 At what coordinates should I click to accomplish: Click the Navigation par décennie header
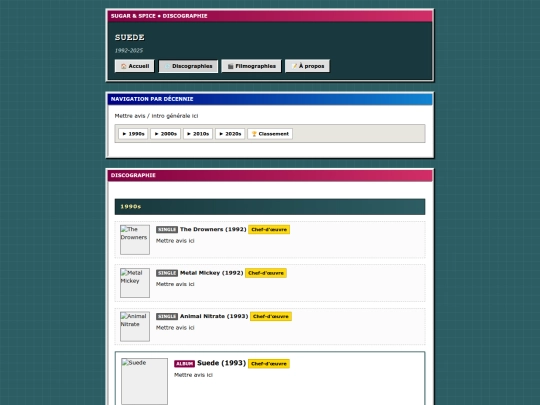[270, 99]
